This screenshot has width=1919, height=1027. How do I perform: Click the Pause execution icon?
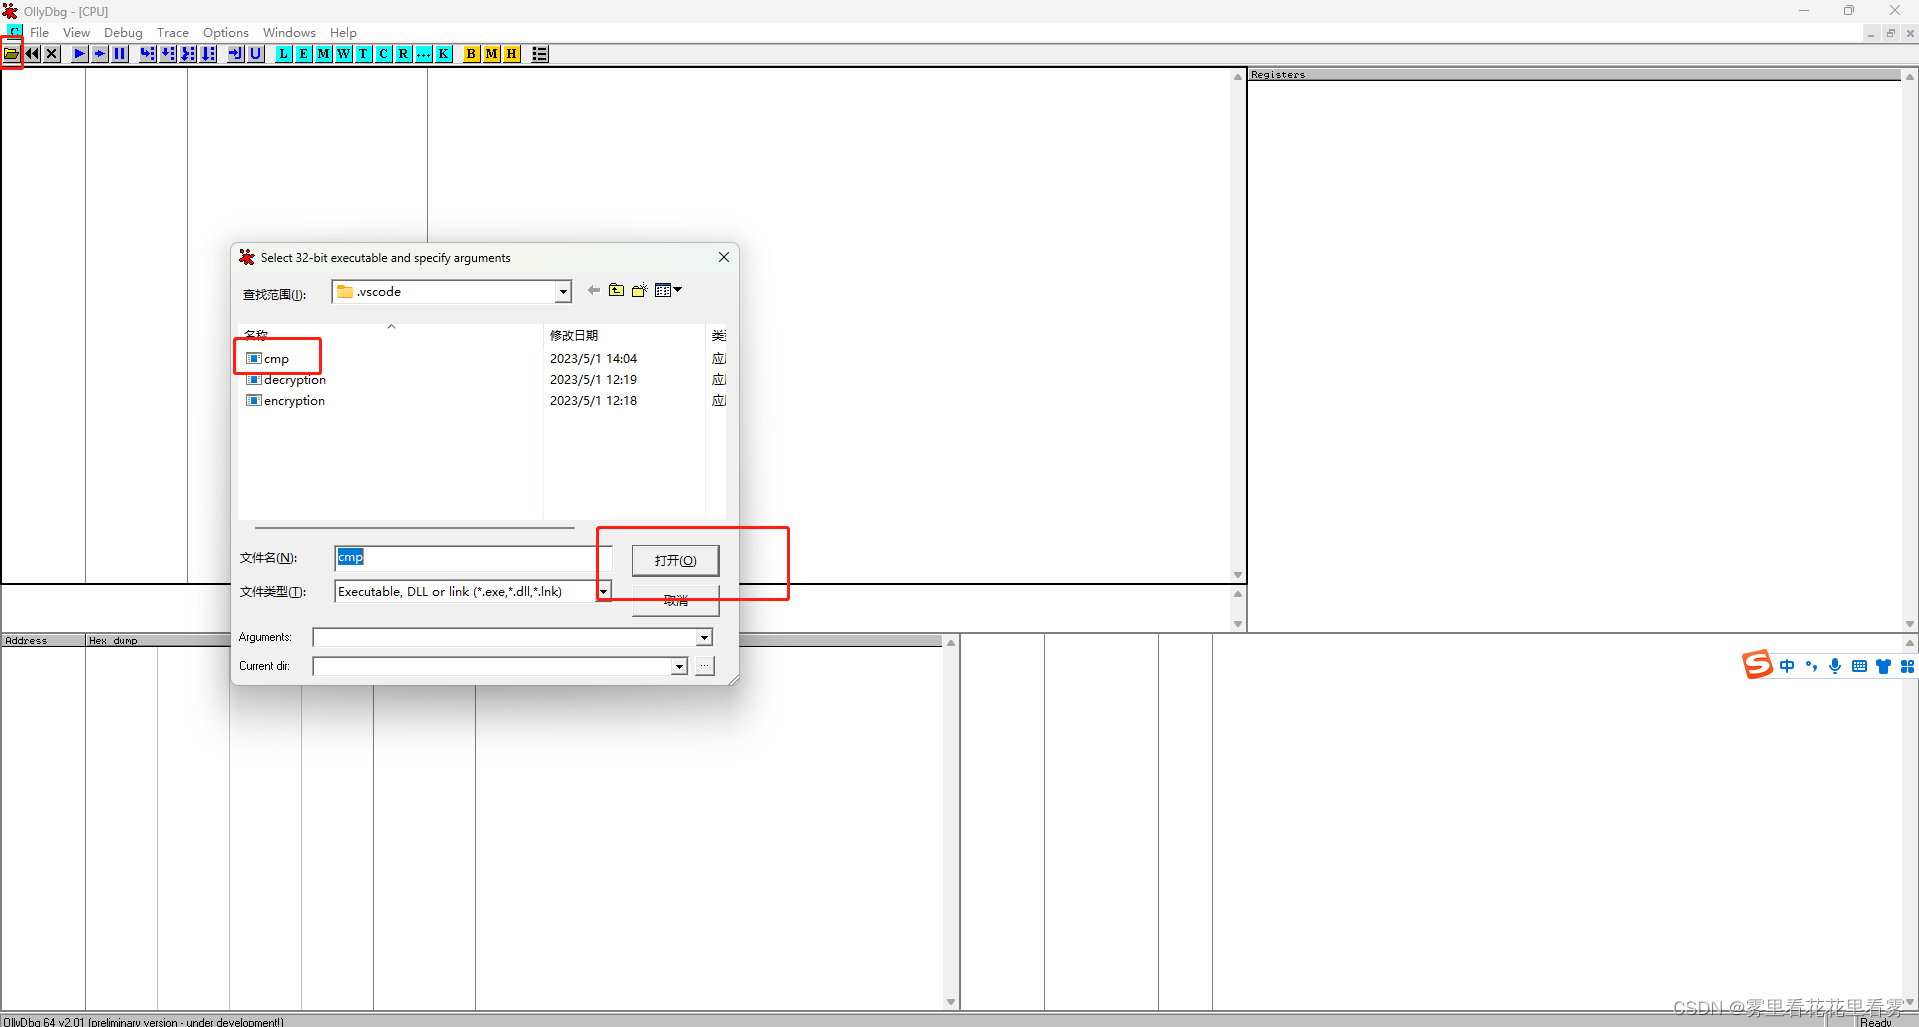120,54
